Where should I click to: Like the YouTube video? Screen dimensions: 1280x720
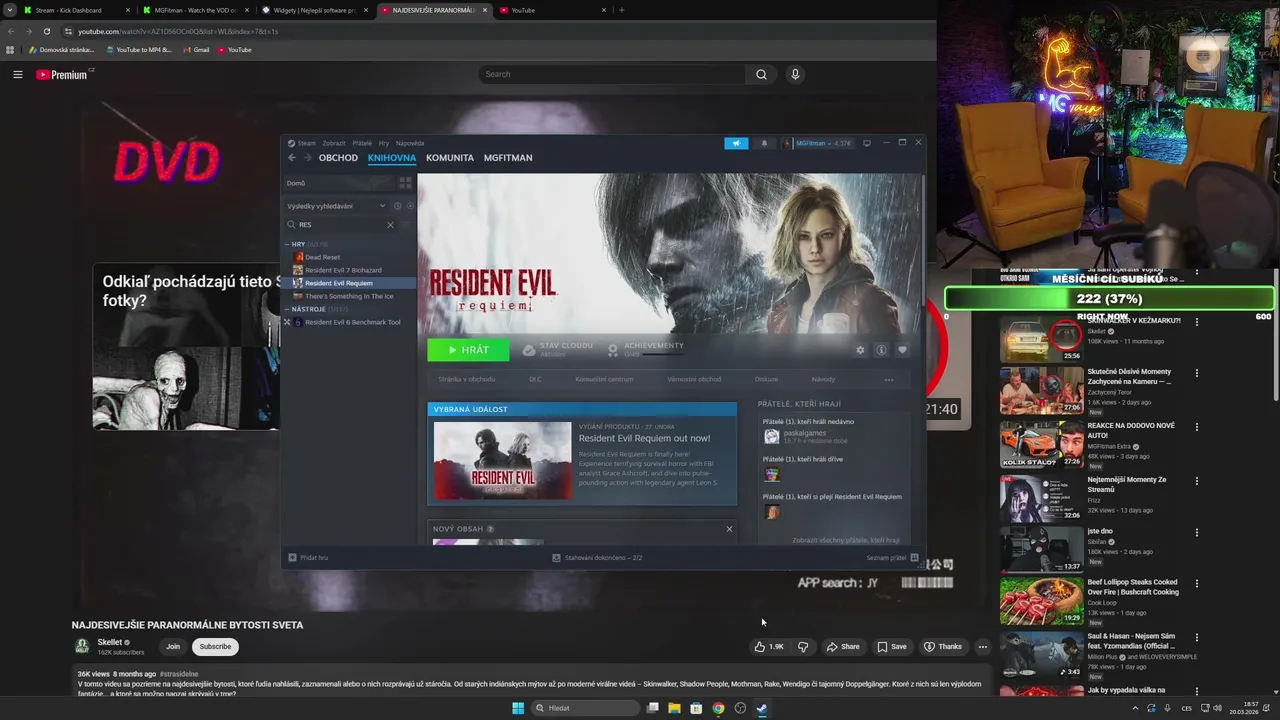tap(769, 647)
